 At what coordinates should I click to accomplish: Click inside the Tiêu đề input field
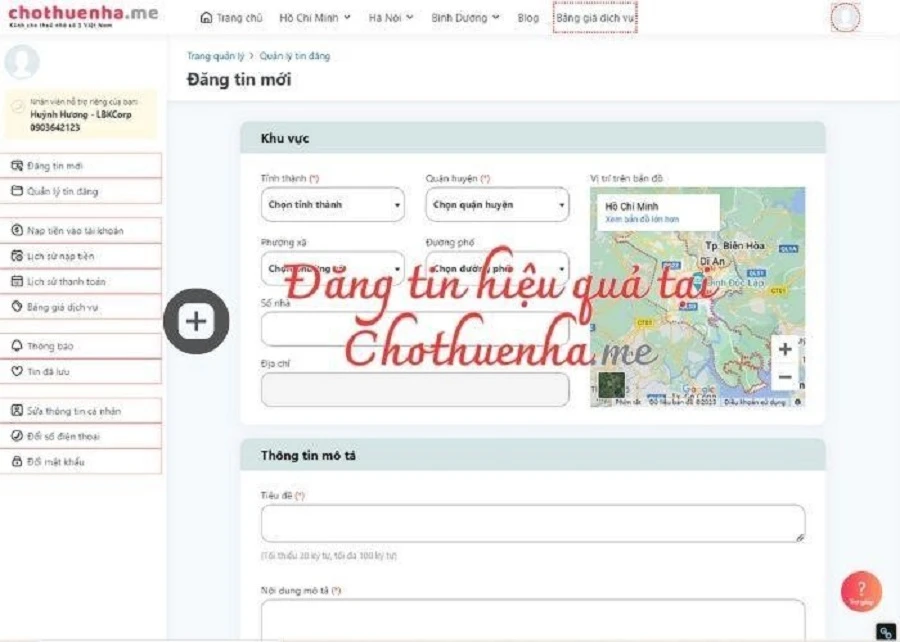[x=530, y=522]
